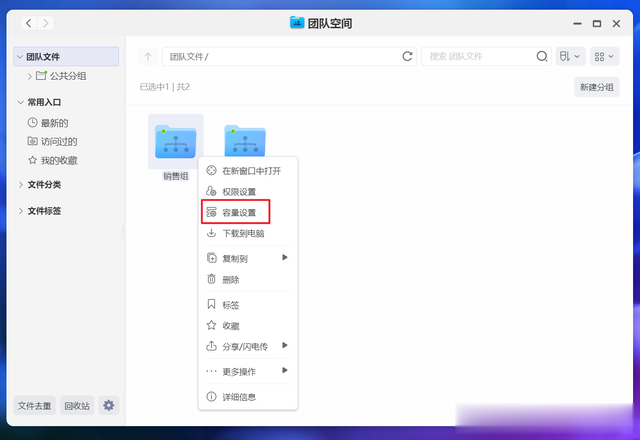
Task: Open the sort options dropdown
Action: [570, 56]
